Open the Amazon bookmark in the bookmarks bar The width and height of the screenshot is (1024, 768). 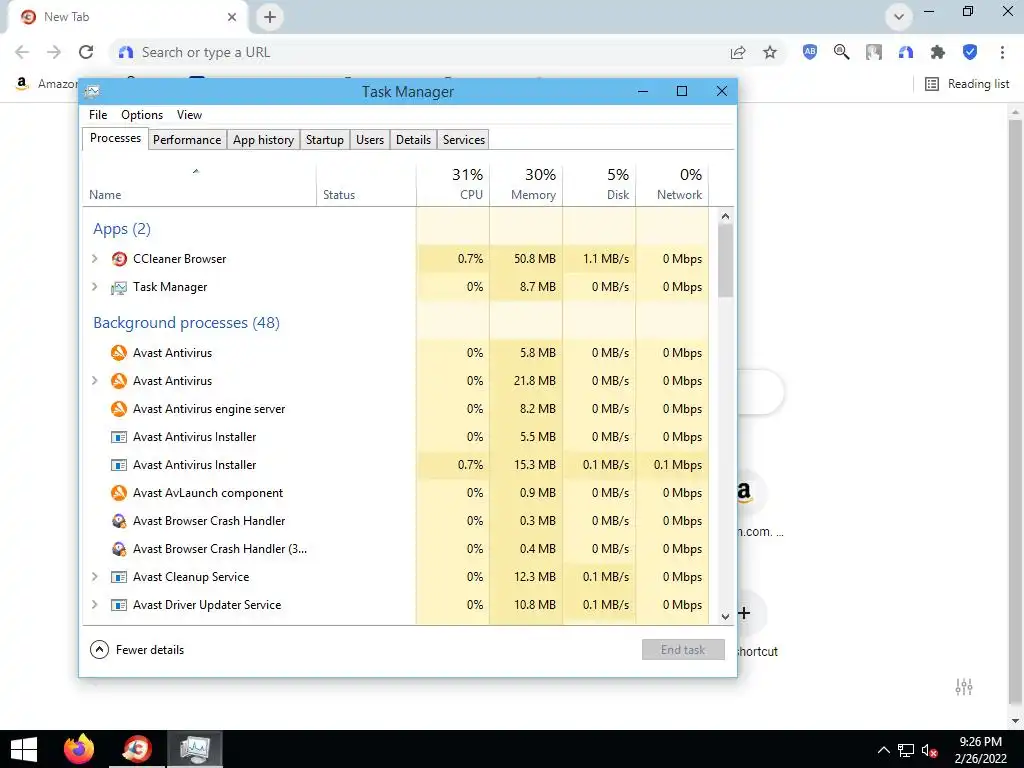pyautogui.click(x=46, y=84)
